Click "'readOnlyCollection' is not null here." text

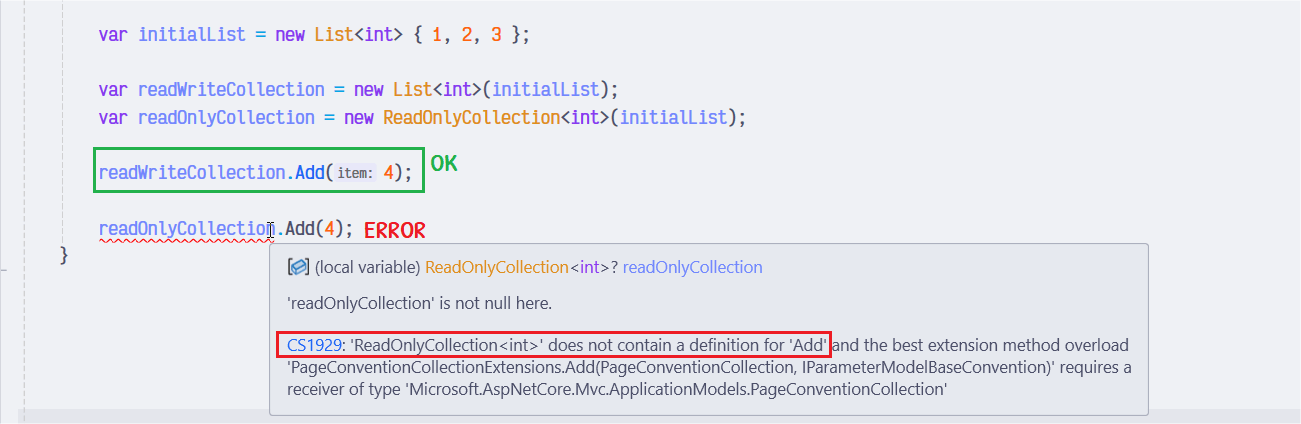[x=419, y=302]
